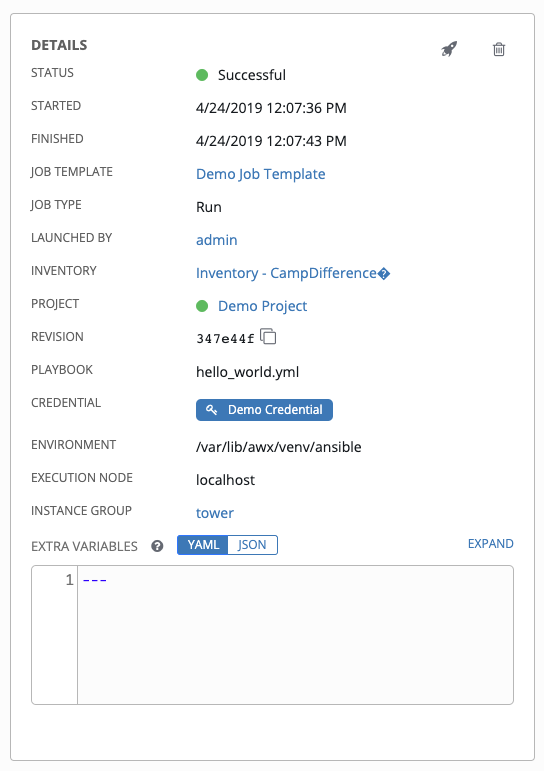Open the tower instance group link
Viewport: 544px width, 771px height.
pyautogui.click(x=214, y=513)
